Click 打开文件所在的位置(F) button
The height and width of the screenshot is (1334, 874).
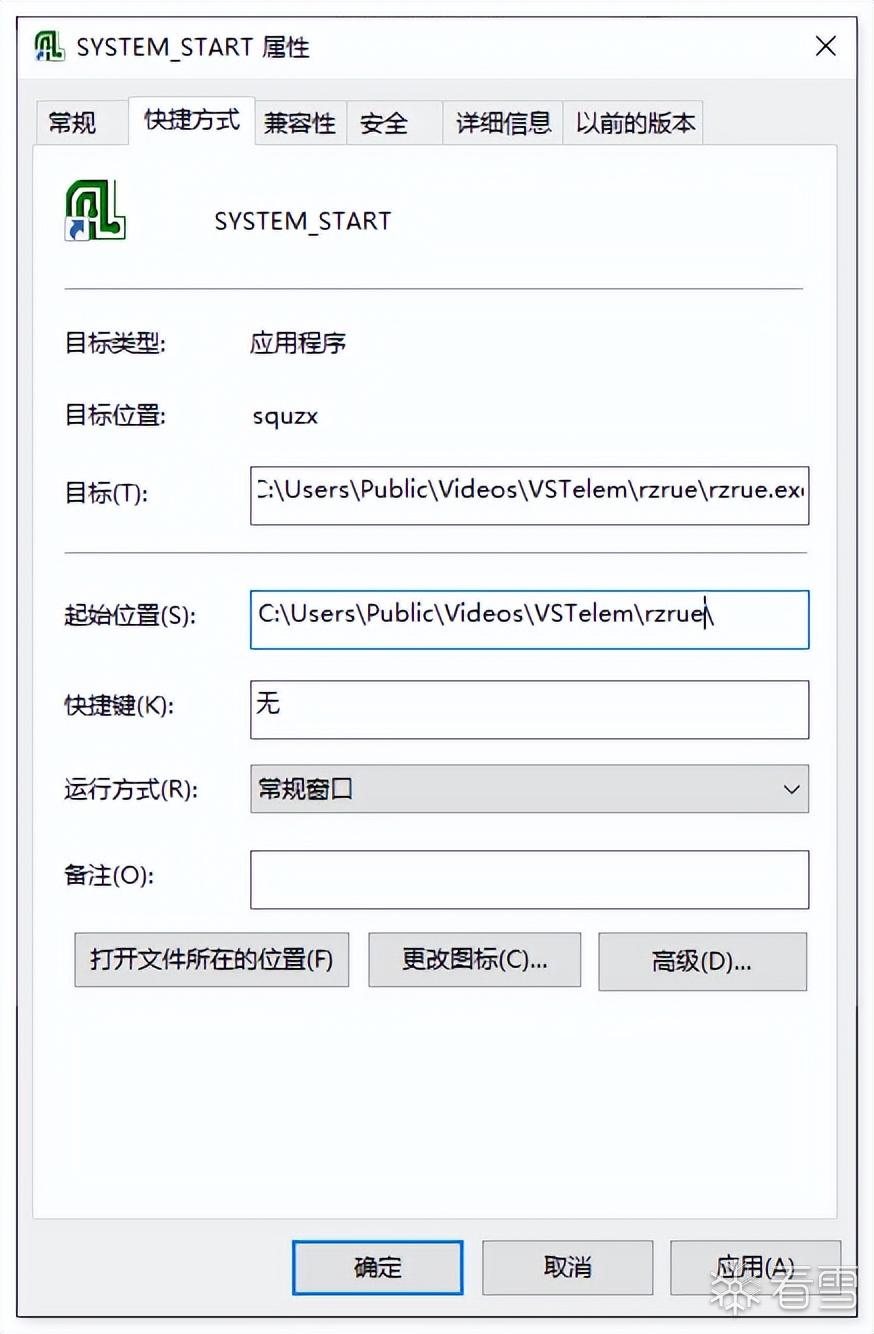click(x=212, y=960)
